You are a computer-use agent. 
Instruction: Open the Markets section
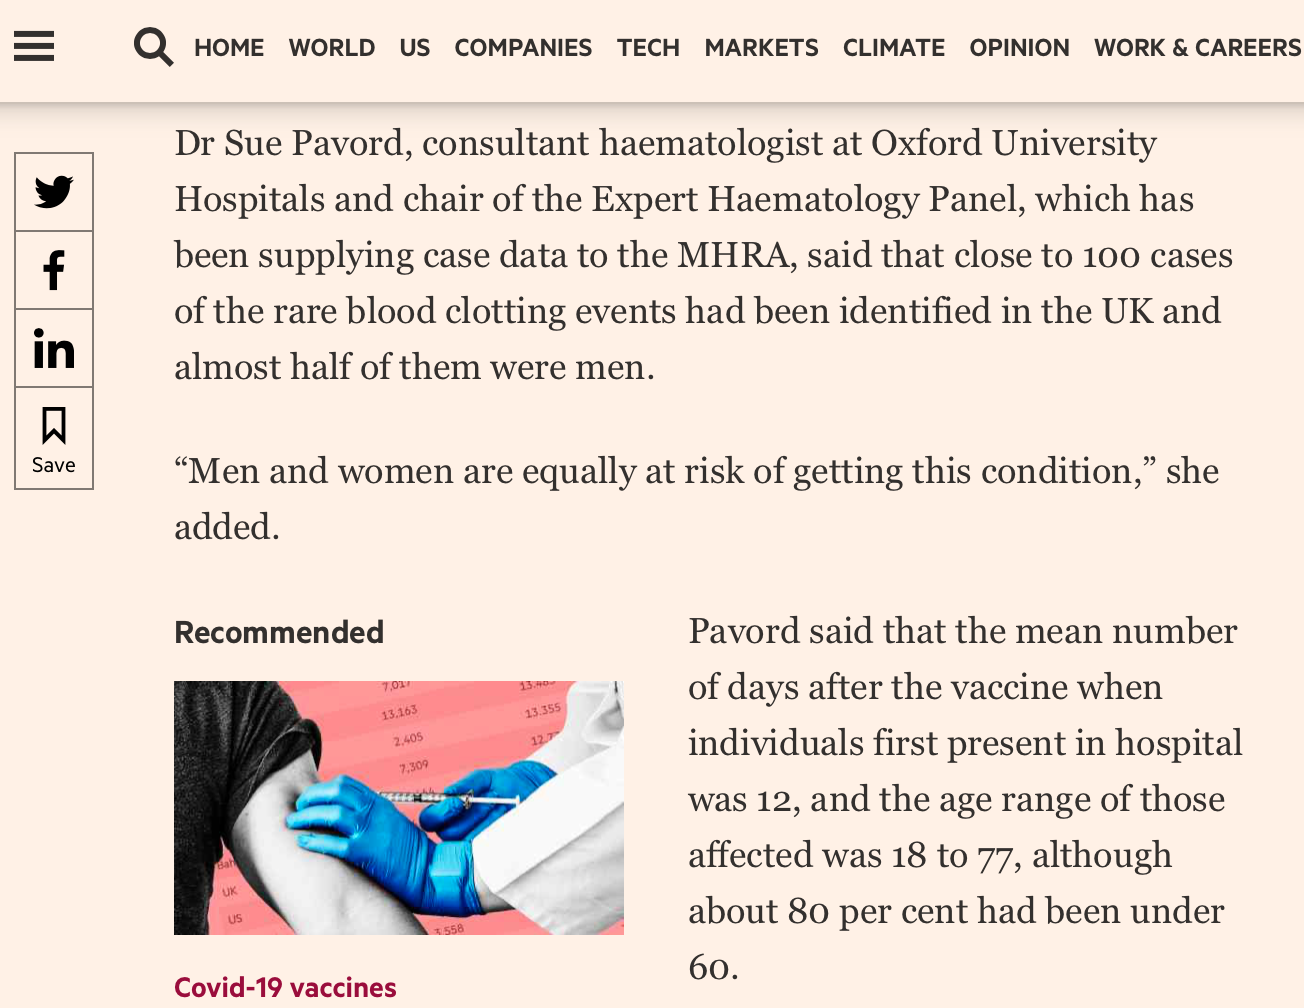(761, 48)
